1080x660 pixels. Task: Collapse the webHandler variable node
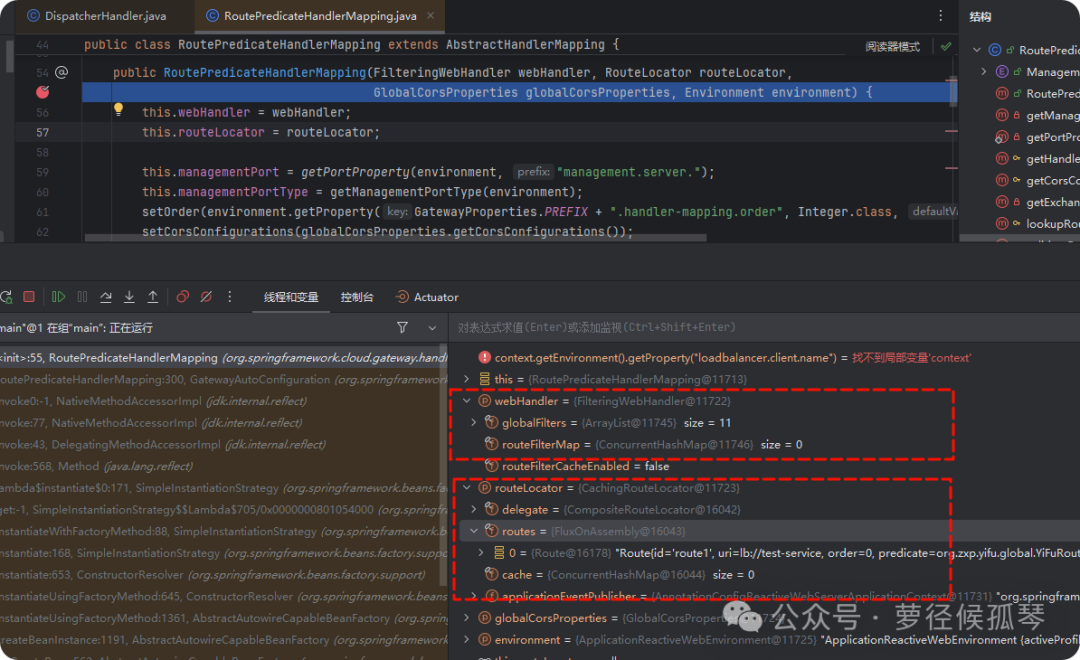[466, 401]
